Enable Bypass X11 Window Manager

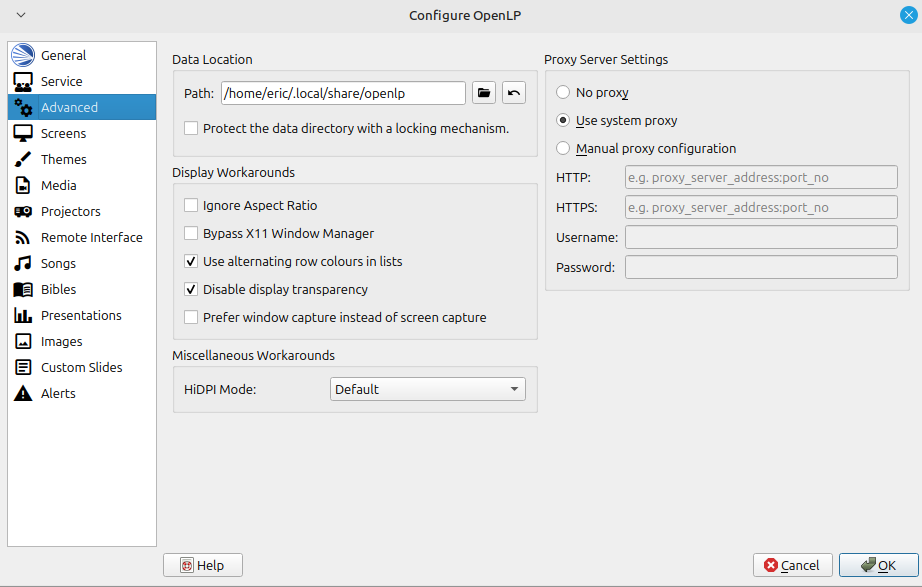(x=191, y=233)
